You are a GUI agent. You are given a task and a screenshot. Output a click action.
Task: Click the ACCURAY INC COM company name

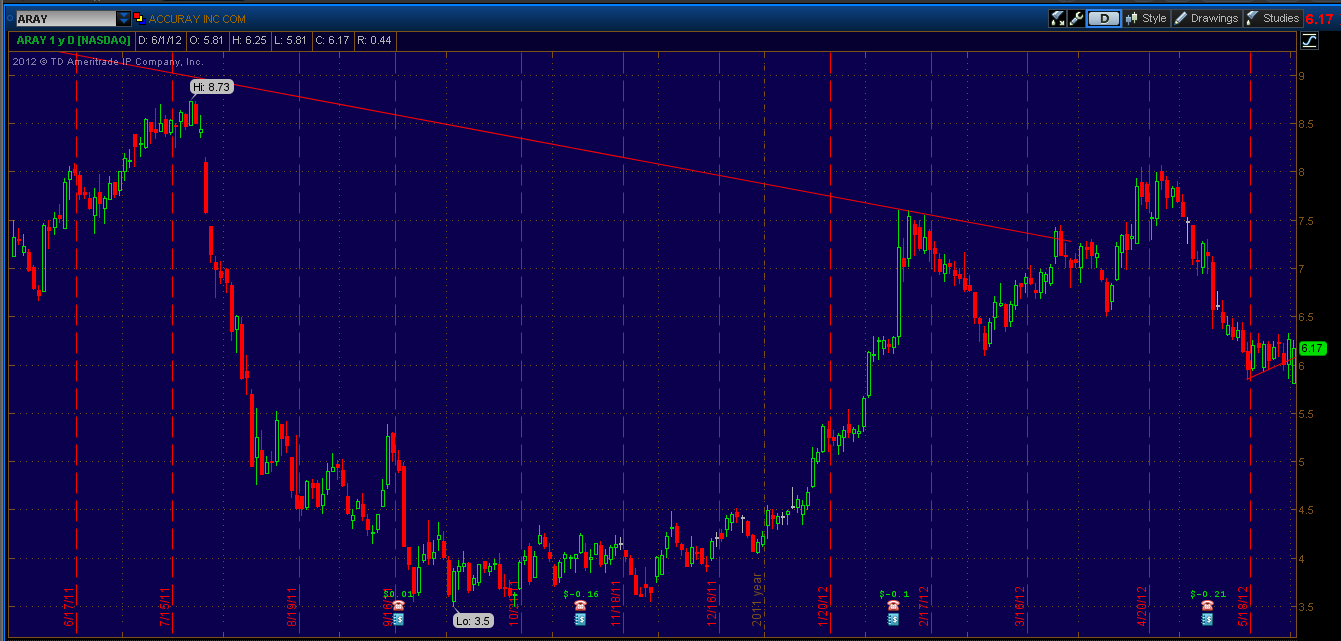pos(198,19)
